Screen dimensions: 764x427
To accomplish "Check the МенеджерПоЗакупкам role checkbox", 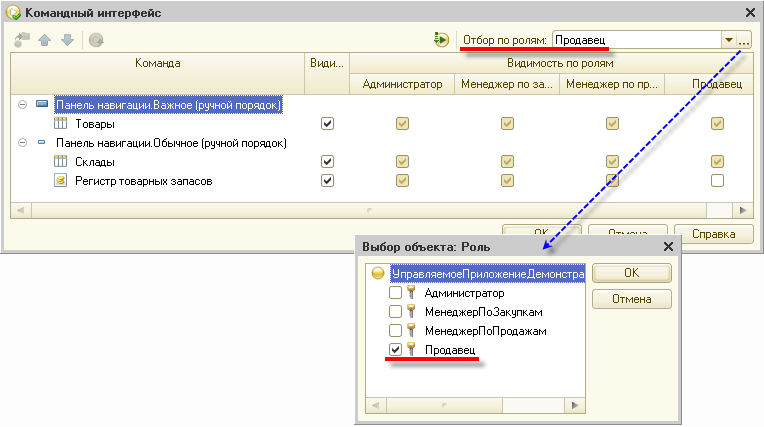I will (395, 311).
